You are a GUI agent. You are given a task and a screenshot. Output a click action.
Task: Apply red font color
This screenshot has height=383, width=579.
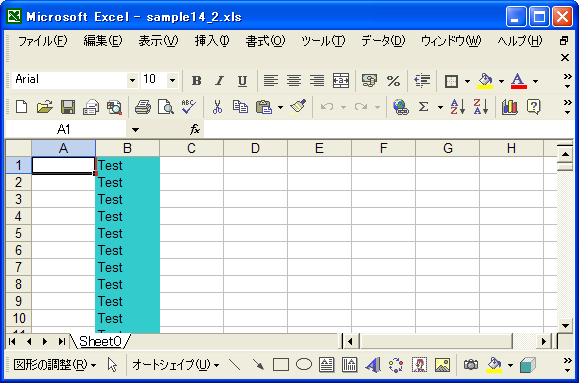tap(518, 81)
